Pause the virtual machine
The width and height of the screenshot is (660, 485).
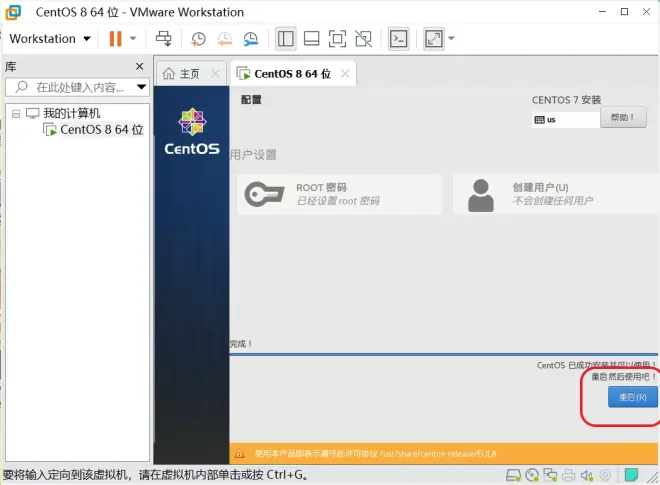pos(115,39)
